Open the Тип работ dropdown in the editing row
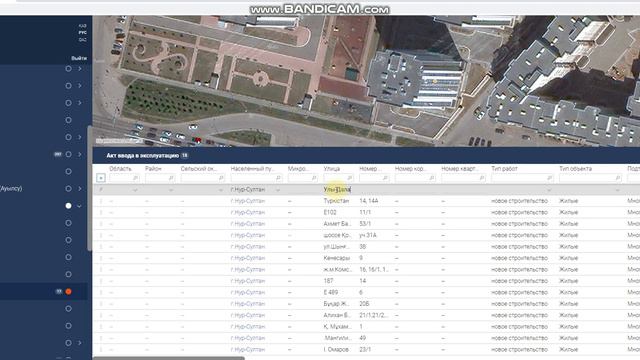The image size is (640, 360). (549, 190)
